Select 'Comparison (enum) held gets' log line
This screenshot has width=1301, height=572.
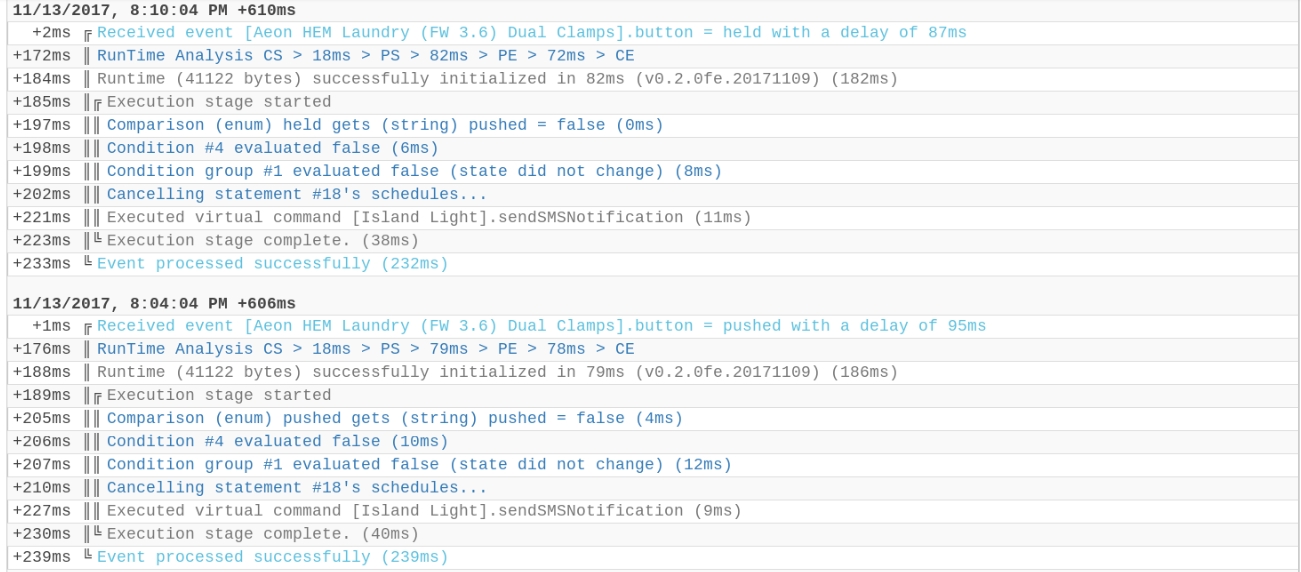(x=385, y=125)
